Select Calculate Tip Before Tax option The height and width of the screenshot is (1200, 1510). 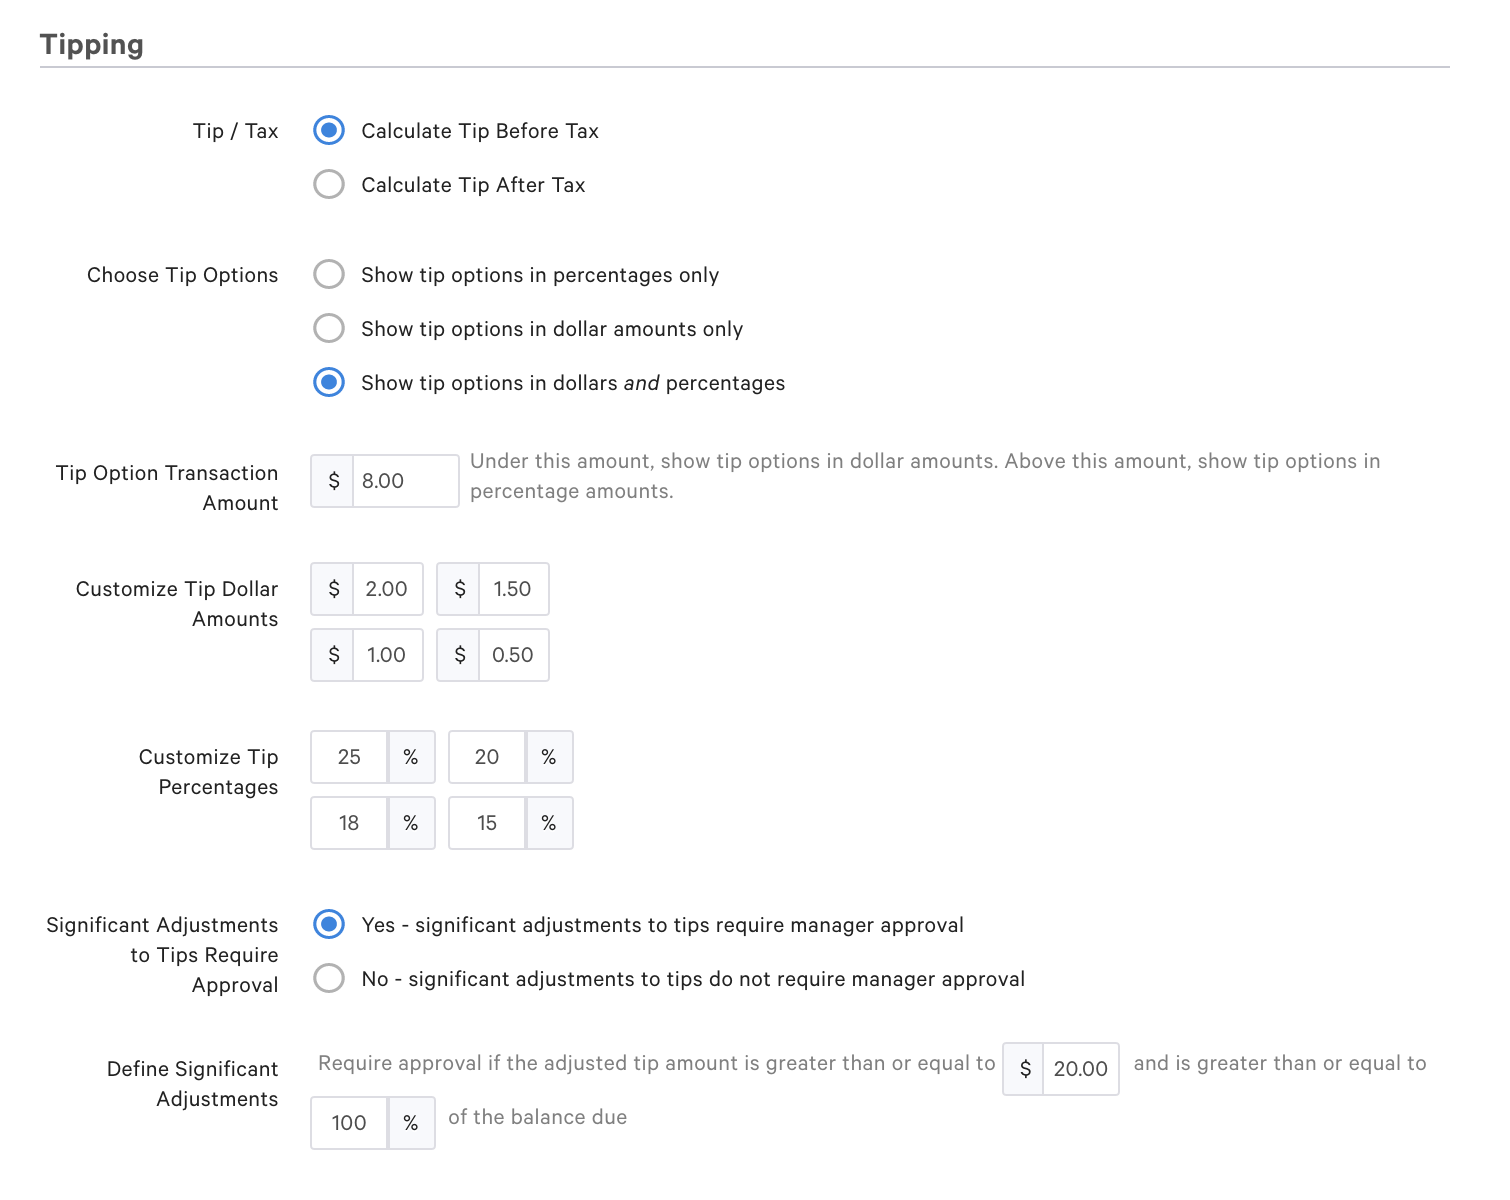(x=328, y=130)
